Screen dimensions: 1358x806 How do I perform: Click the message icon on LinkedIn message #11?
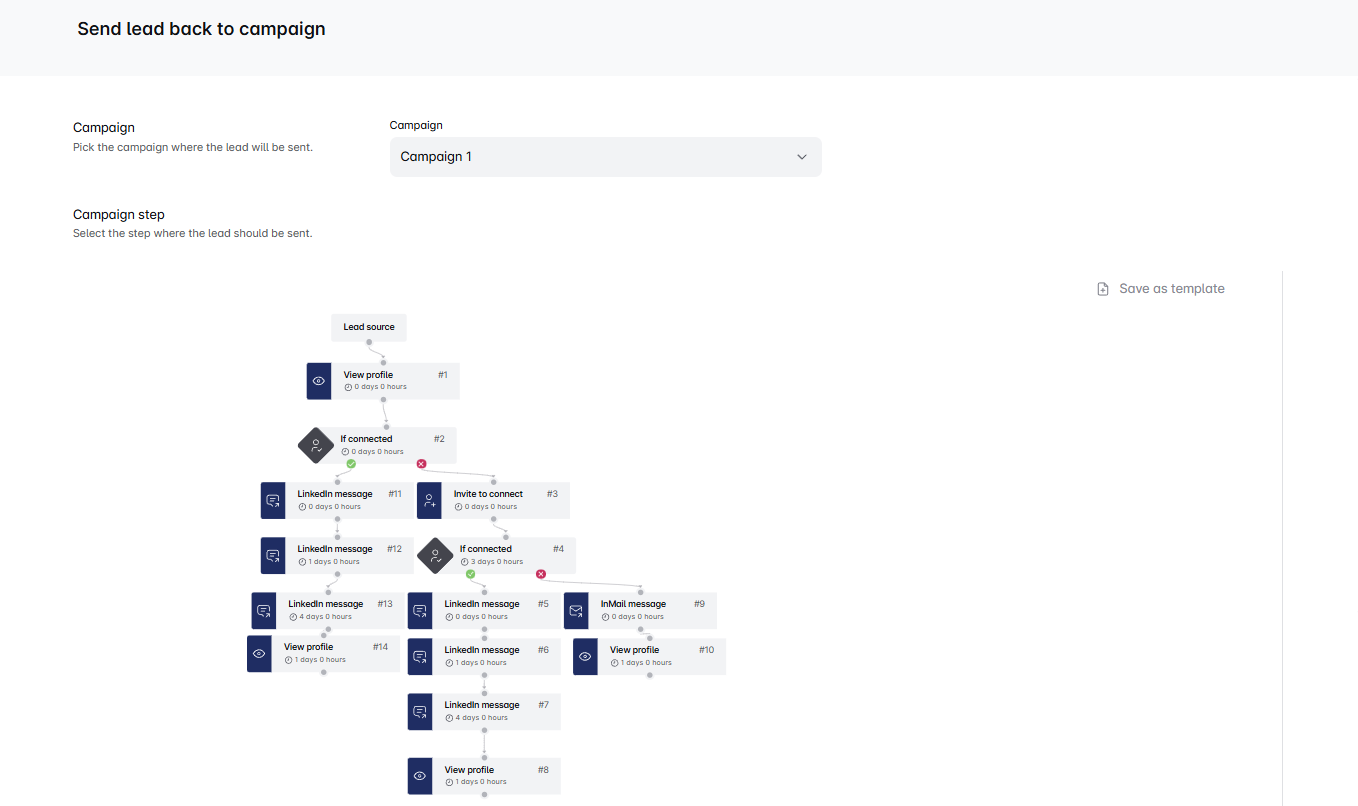pyautogui.click(x=273, y=500)
